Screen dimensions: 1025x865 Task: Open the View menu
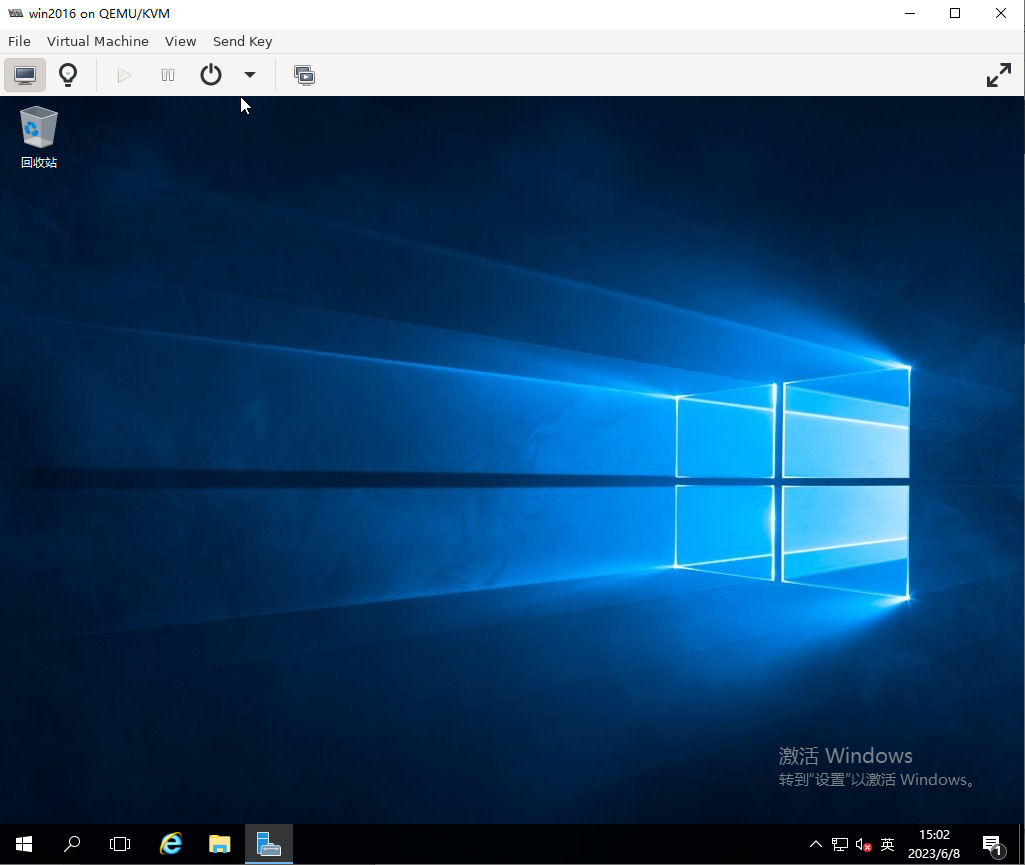pos(181,41)
